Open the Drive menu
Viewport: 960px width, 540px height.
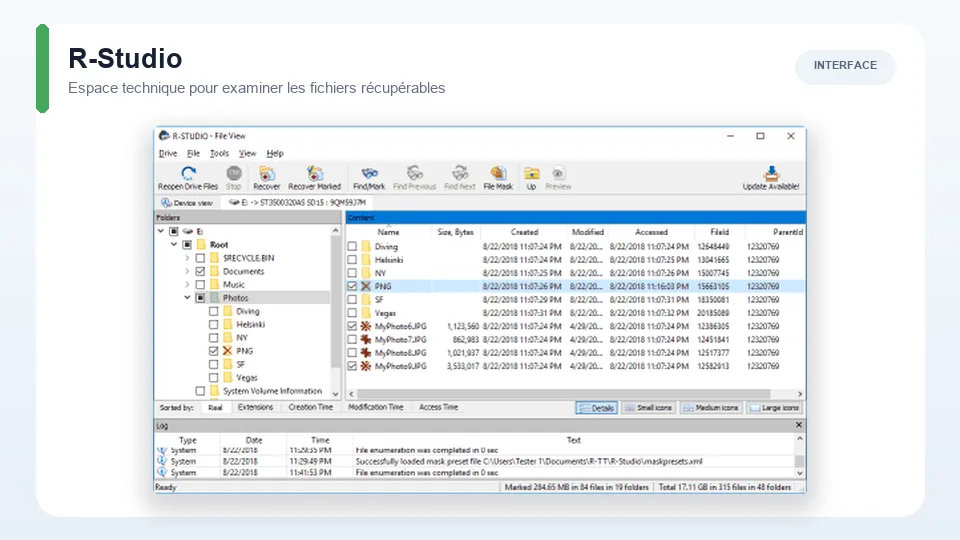point(168,154)
